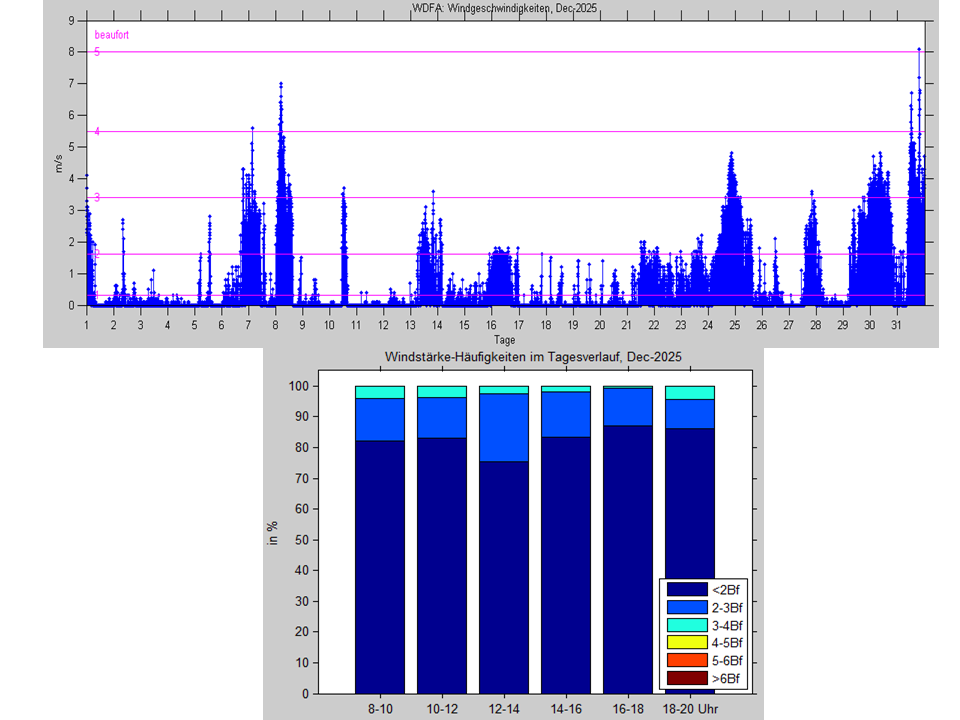Click the dark red >6Bf legend swatch

689,679
